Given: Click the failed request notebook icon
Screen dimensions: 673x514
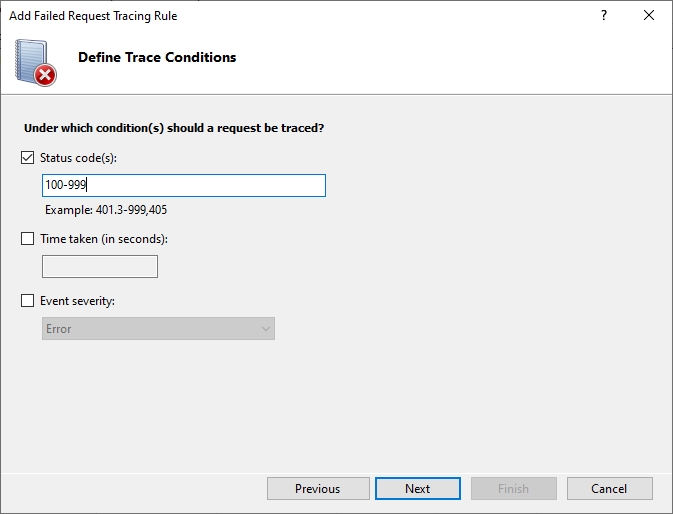Looking at the screenshot, I should (x=35, y=63).
